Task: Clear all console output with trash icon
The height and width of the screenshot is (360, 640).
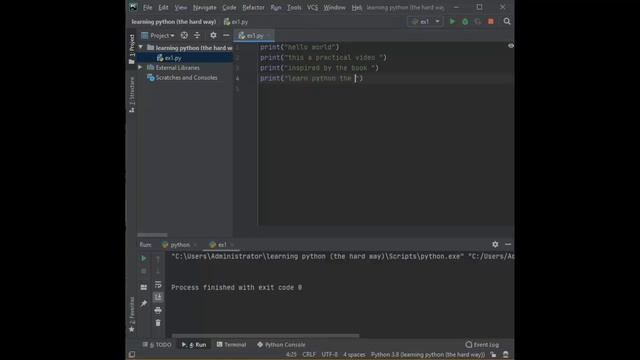Action: pos(158,323)
